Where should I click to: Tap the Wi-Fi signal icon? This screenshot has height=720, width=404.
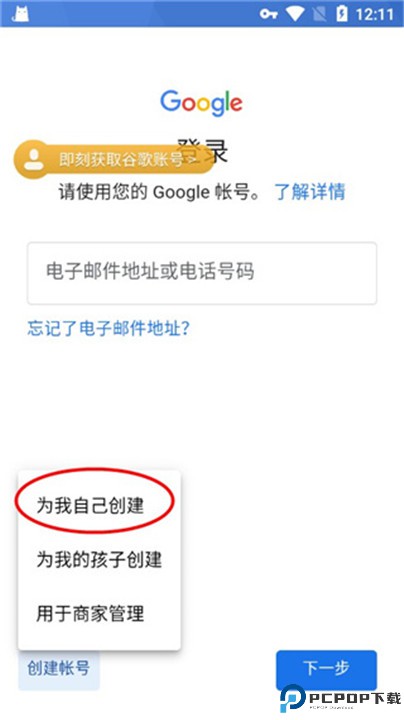pos(295,14)
